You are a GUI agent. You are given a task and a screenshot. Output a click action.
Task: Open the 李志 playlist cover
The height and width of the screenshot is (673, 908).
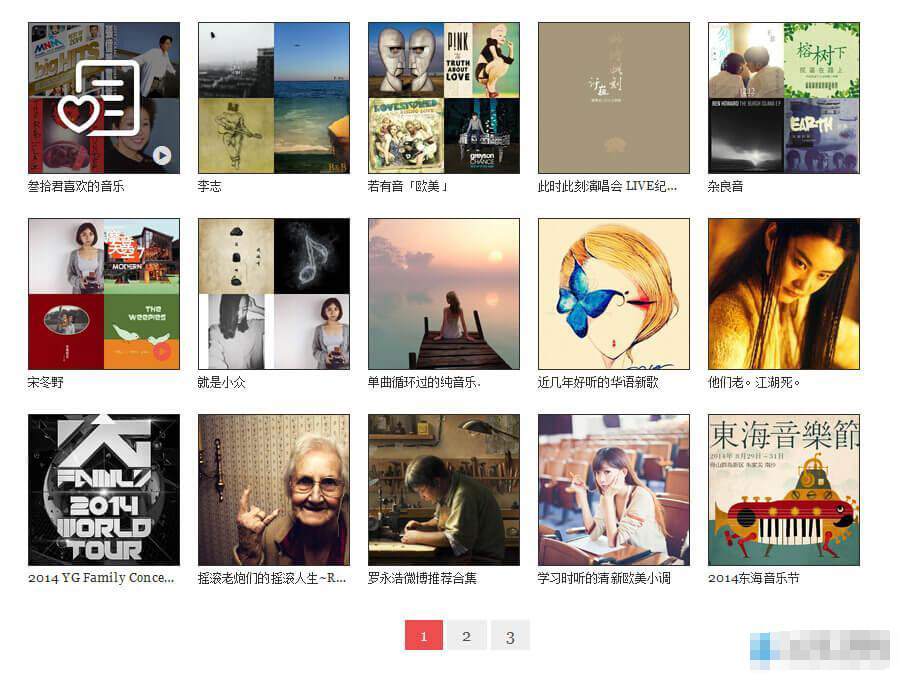[x=274, y=98]
